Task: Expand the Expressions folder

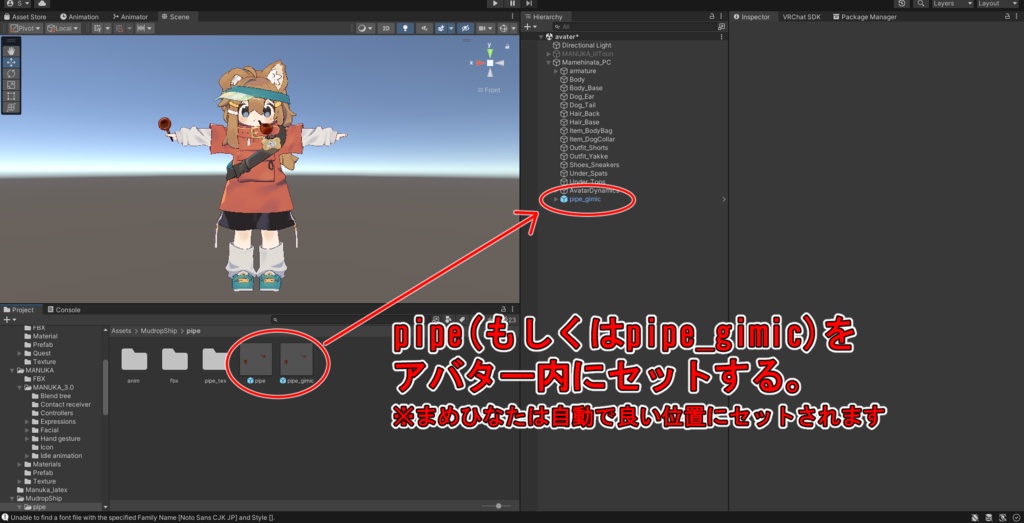Action: coord(27,422)
